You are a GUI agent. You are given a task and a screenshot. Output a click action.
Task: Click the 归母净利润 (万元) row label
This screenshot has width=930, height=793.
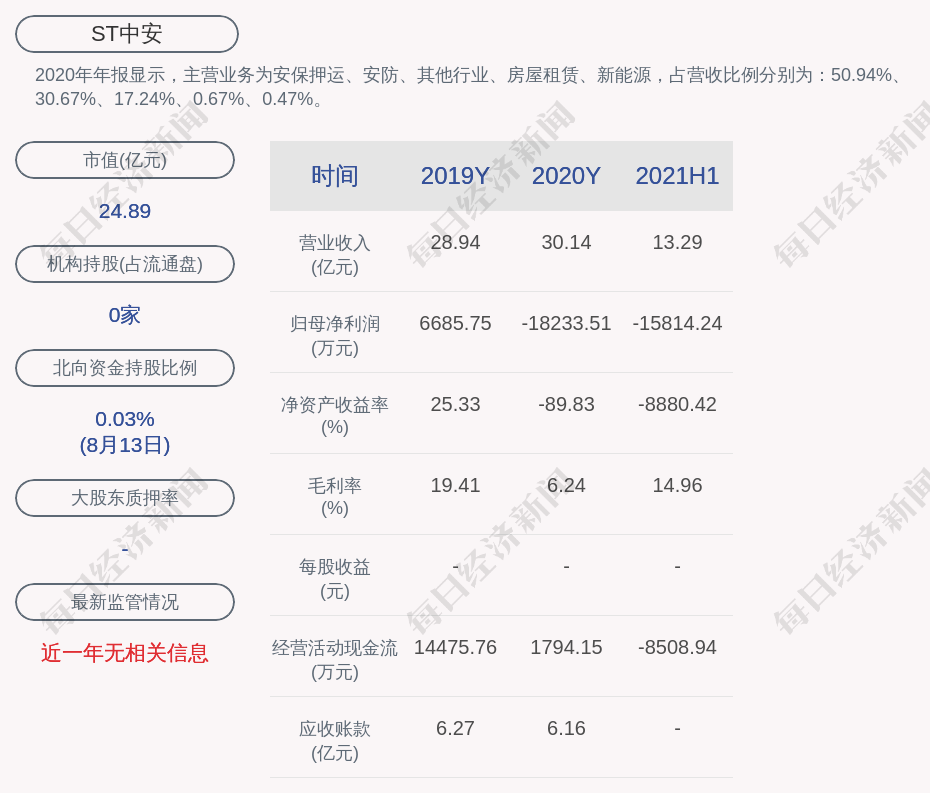click(x=335, y=336)
